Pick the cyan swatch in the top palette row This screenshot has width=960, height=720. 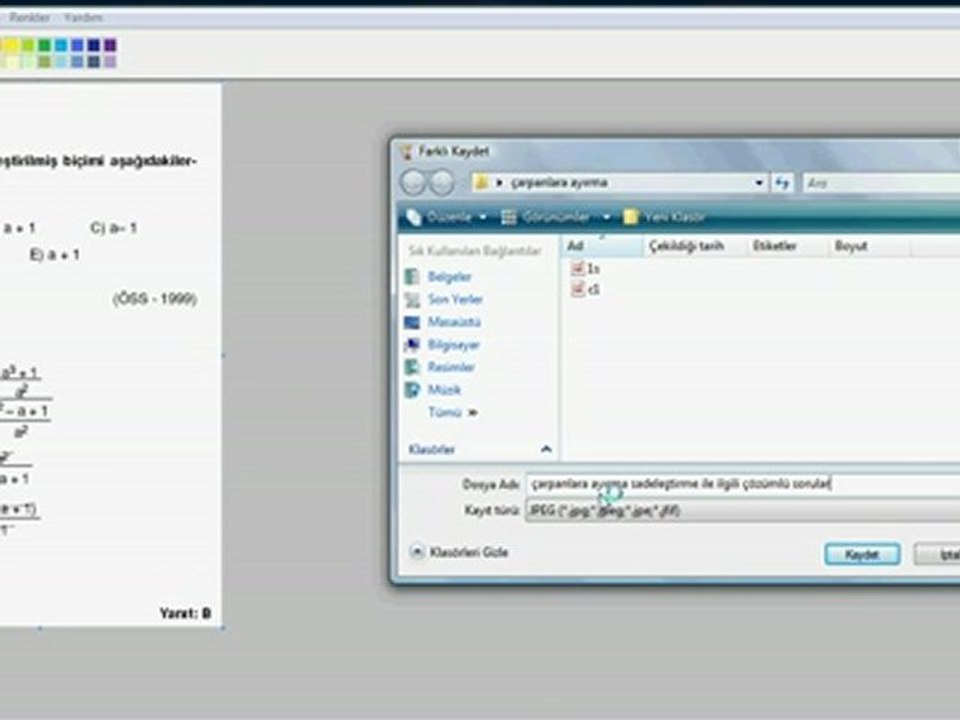[x=61, y=45]
